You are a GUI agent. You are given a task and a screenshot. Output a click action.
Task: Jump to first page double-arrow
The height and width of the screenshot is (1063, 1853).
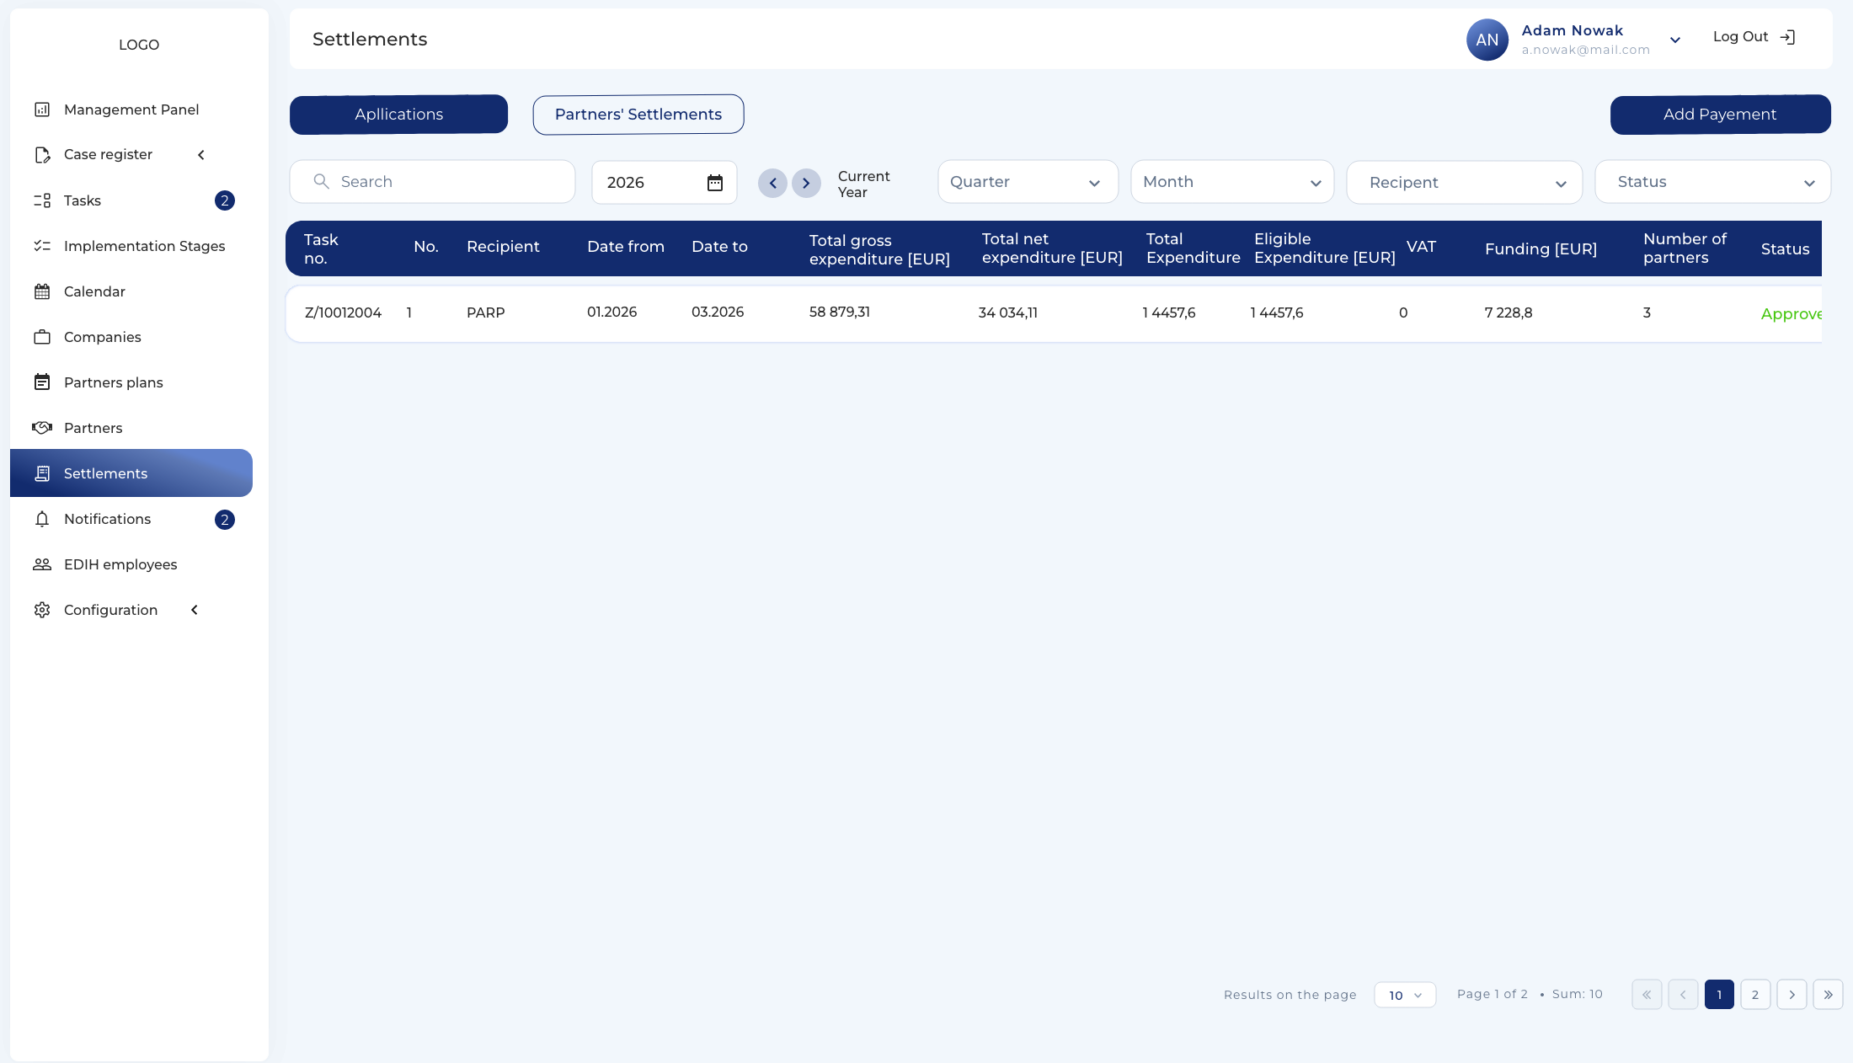(x=1647, y=994)
